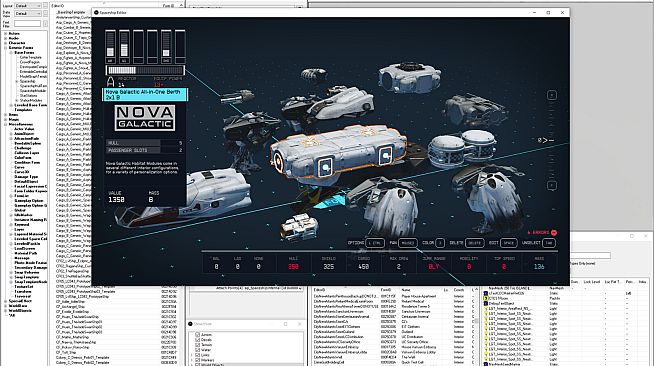Toggle the Water checkbox in Show/Hide window
This screenshot has height=366, width=654.
[x=198, y=350]
